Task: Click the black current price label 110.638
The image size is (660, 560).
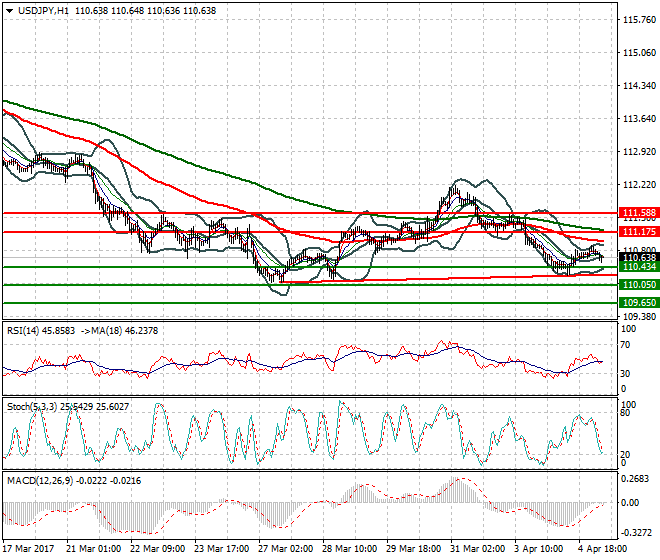Action: tap(639, 257)
